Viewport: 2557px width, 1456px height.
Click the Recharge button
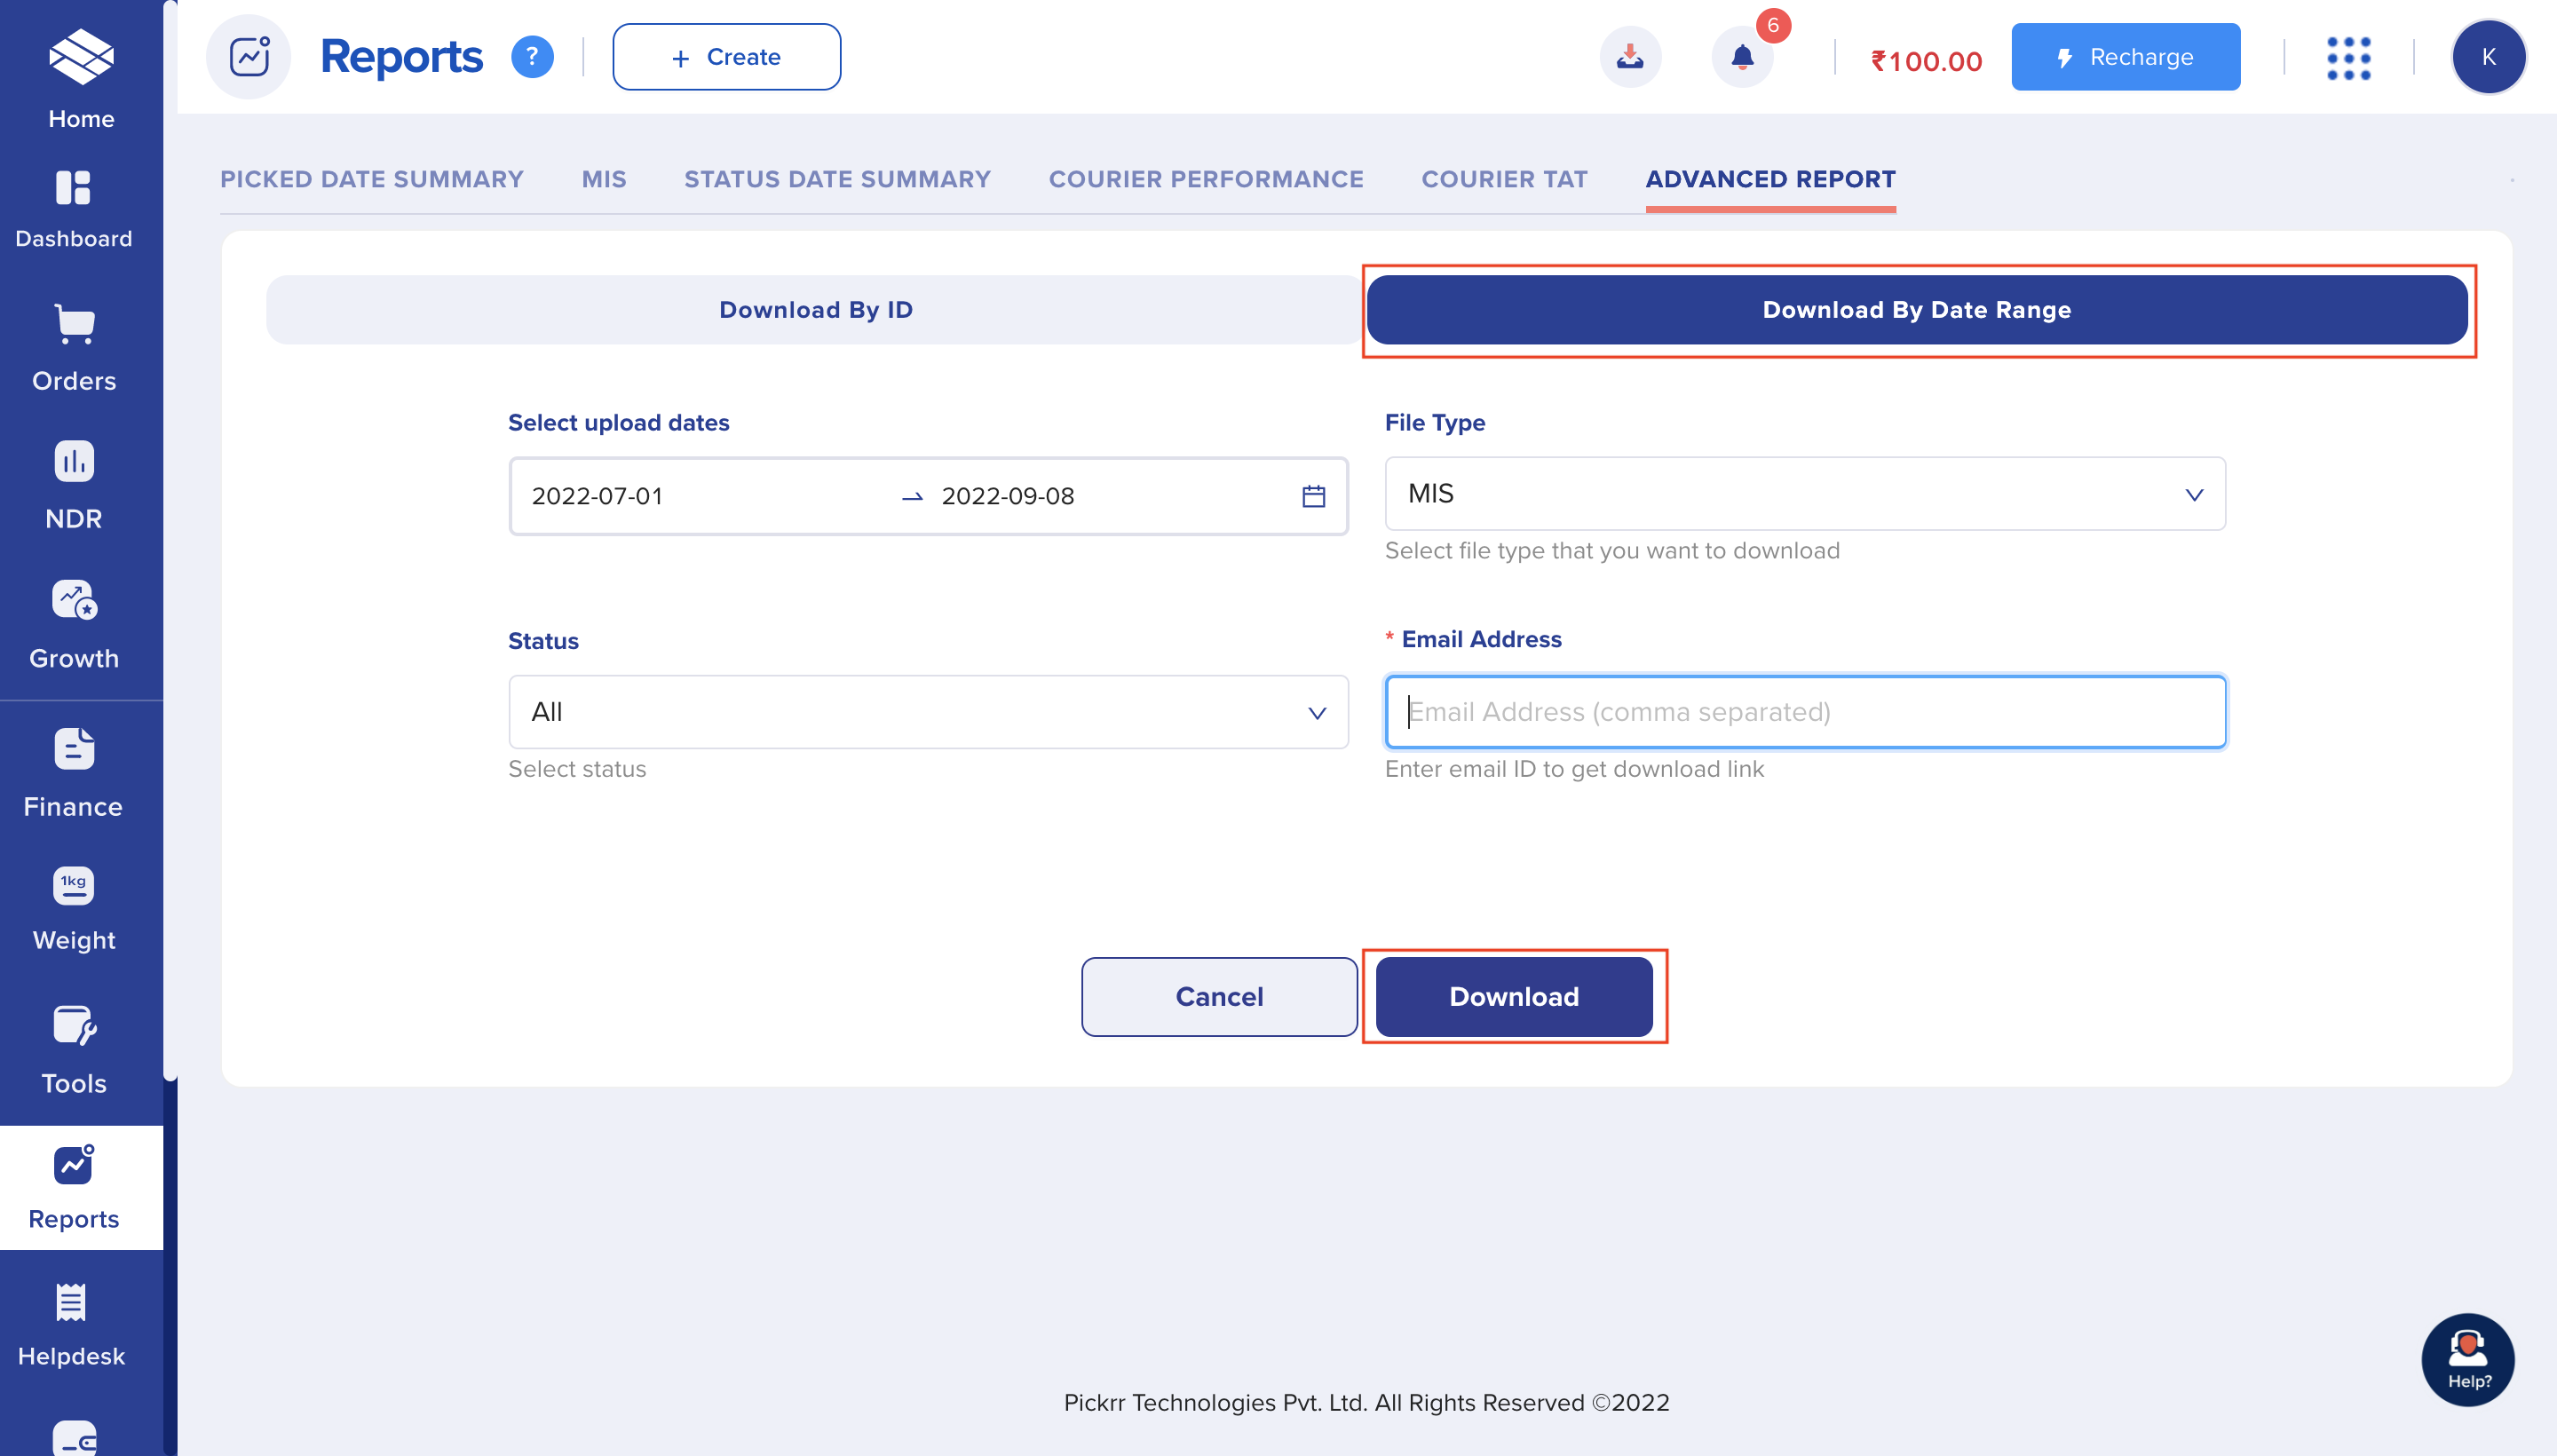(2125, 56)
